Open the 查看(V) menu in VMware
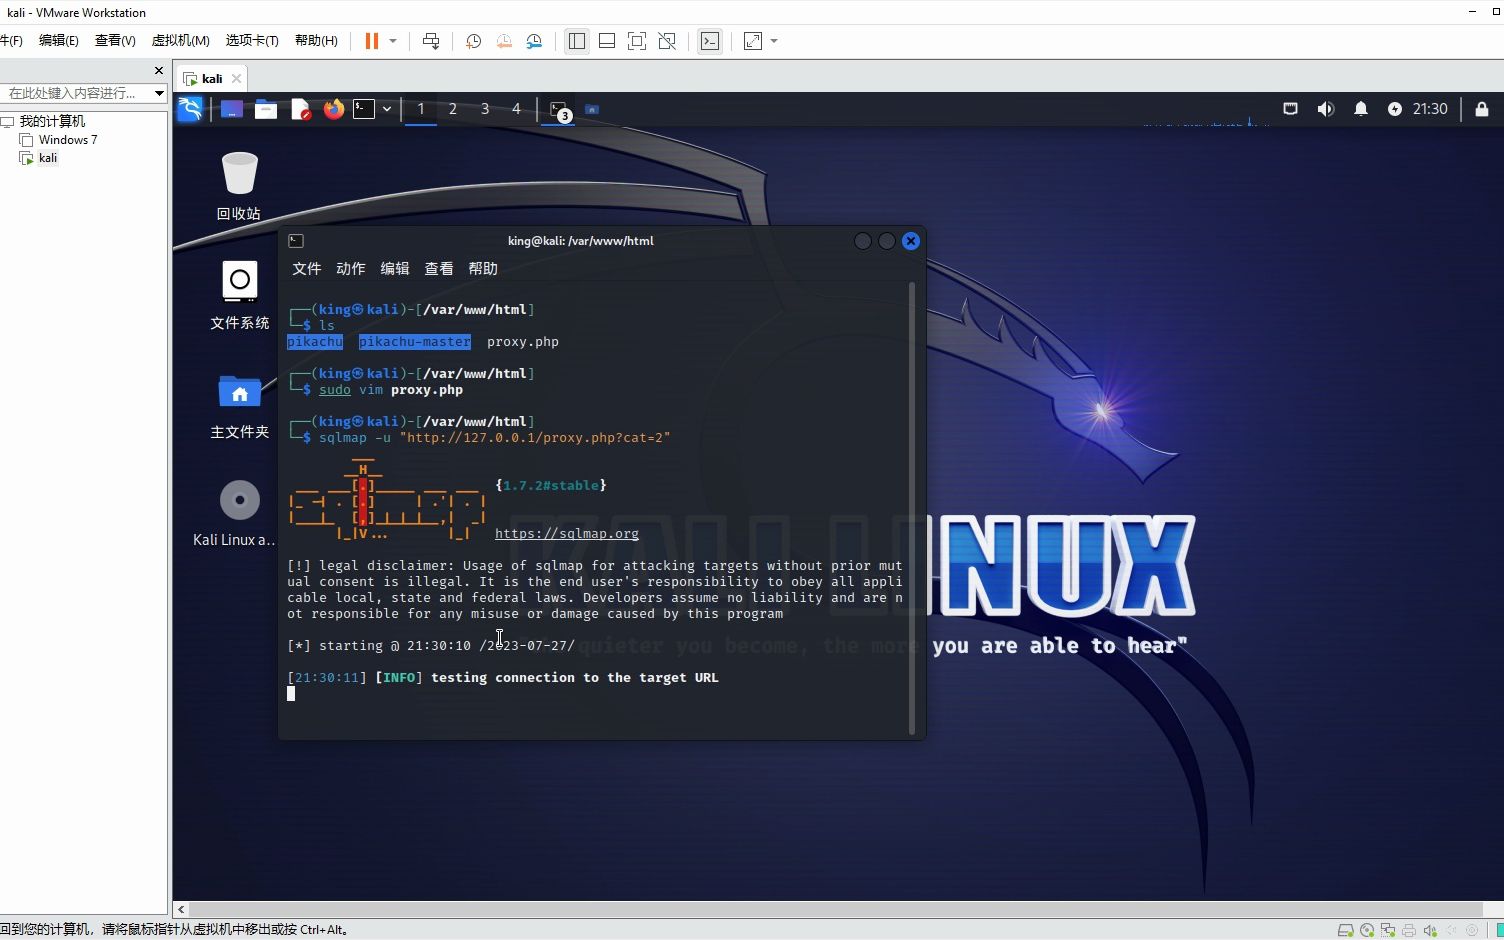The width and height of the screenshot is (1504, 940). point(115,40)
